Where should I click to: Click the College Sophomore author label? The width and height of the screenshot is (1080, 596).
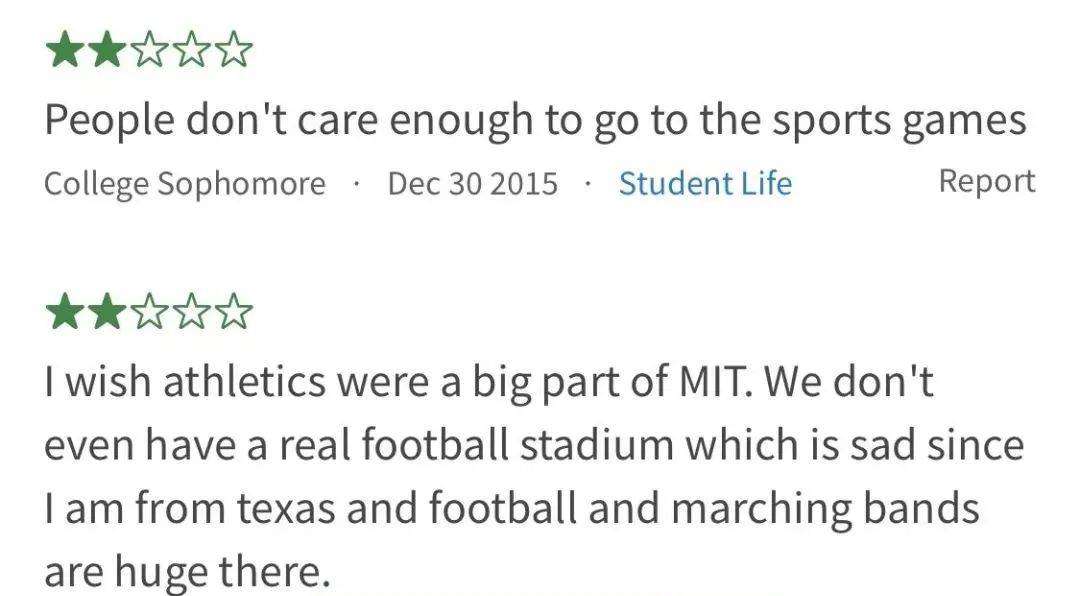pos(185,185)
